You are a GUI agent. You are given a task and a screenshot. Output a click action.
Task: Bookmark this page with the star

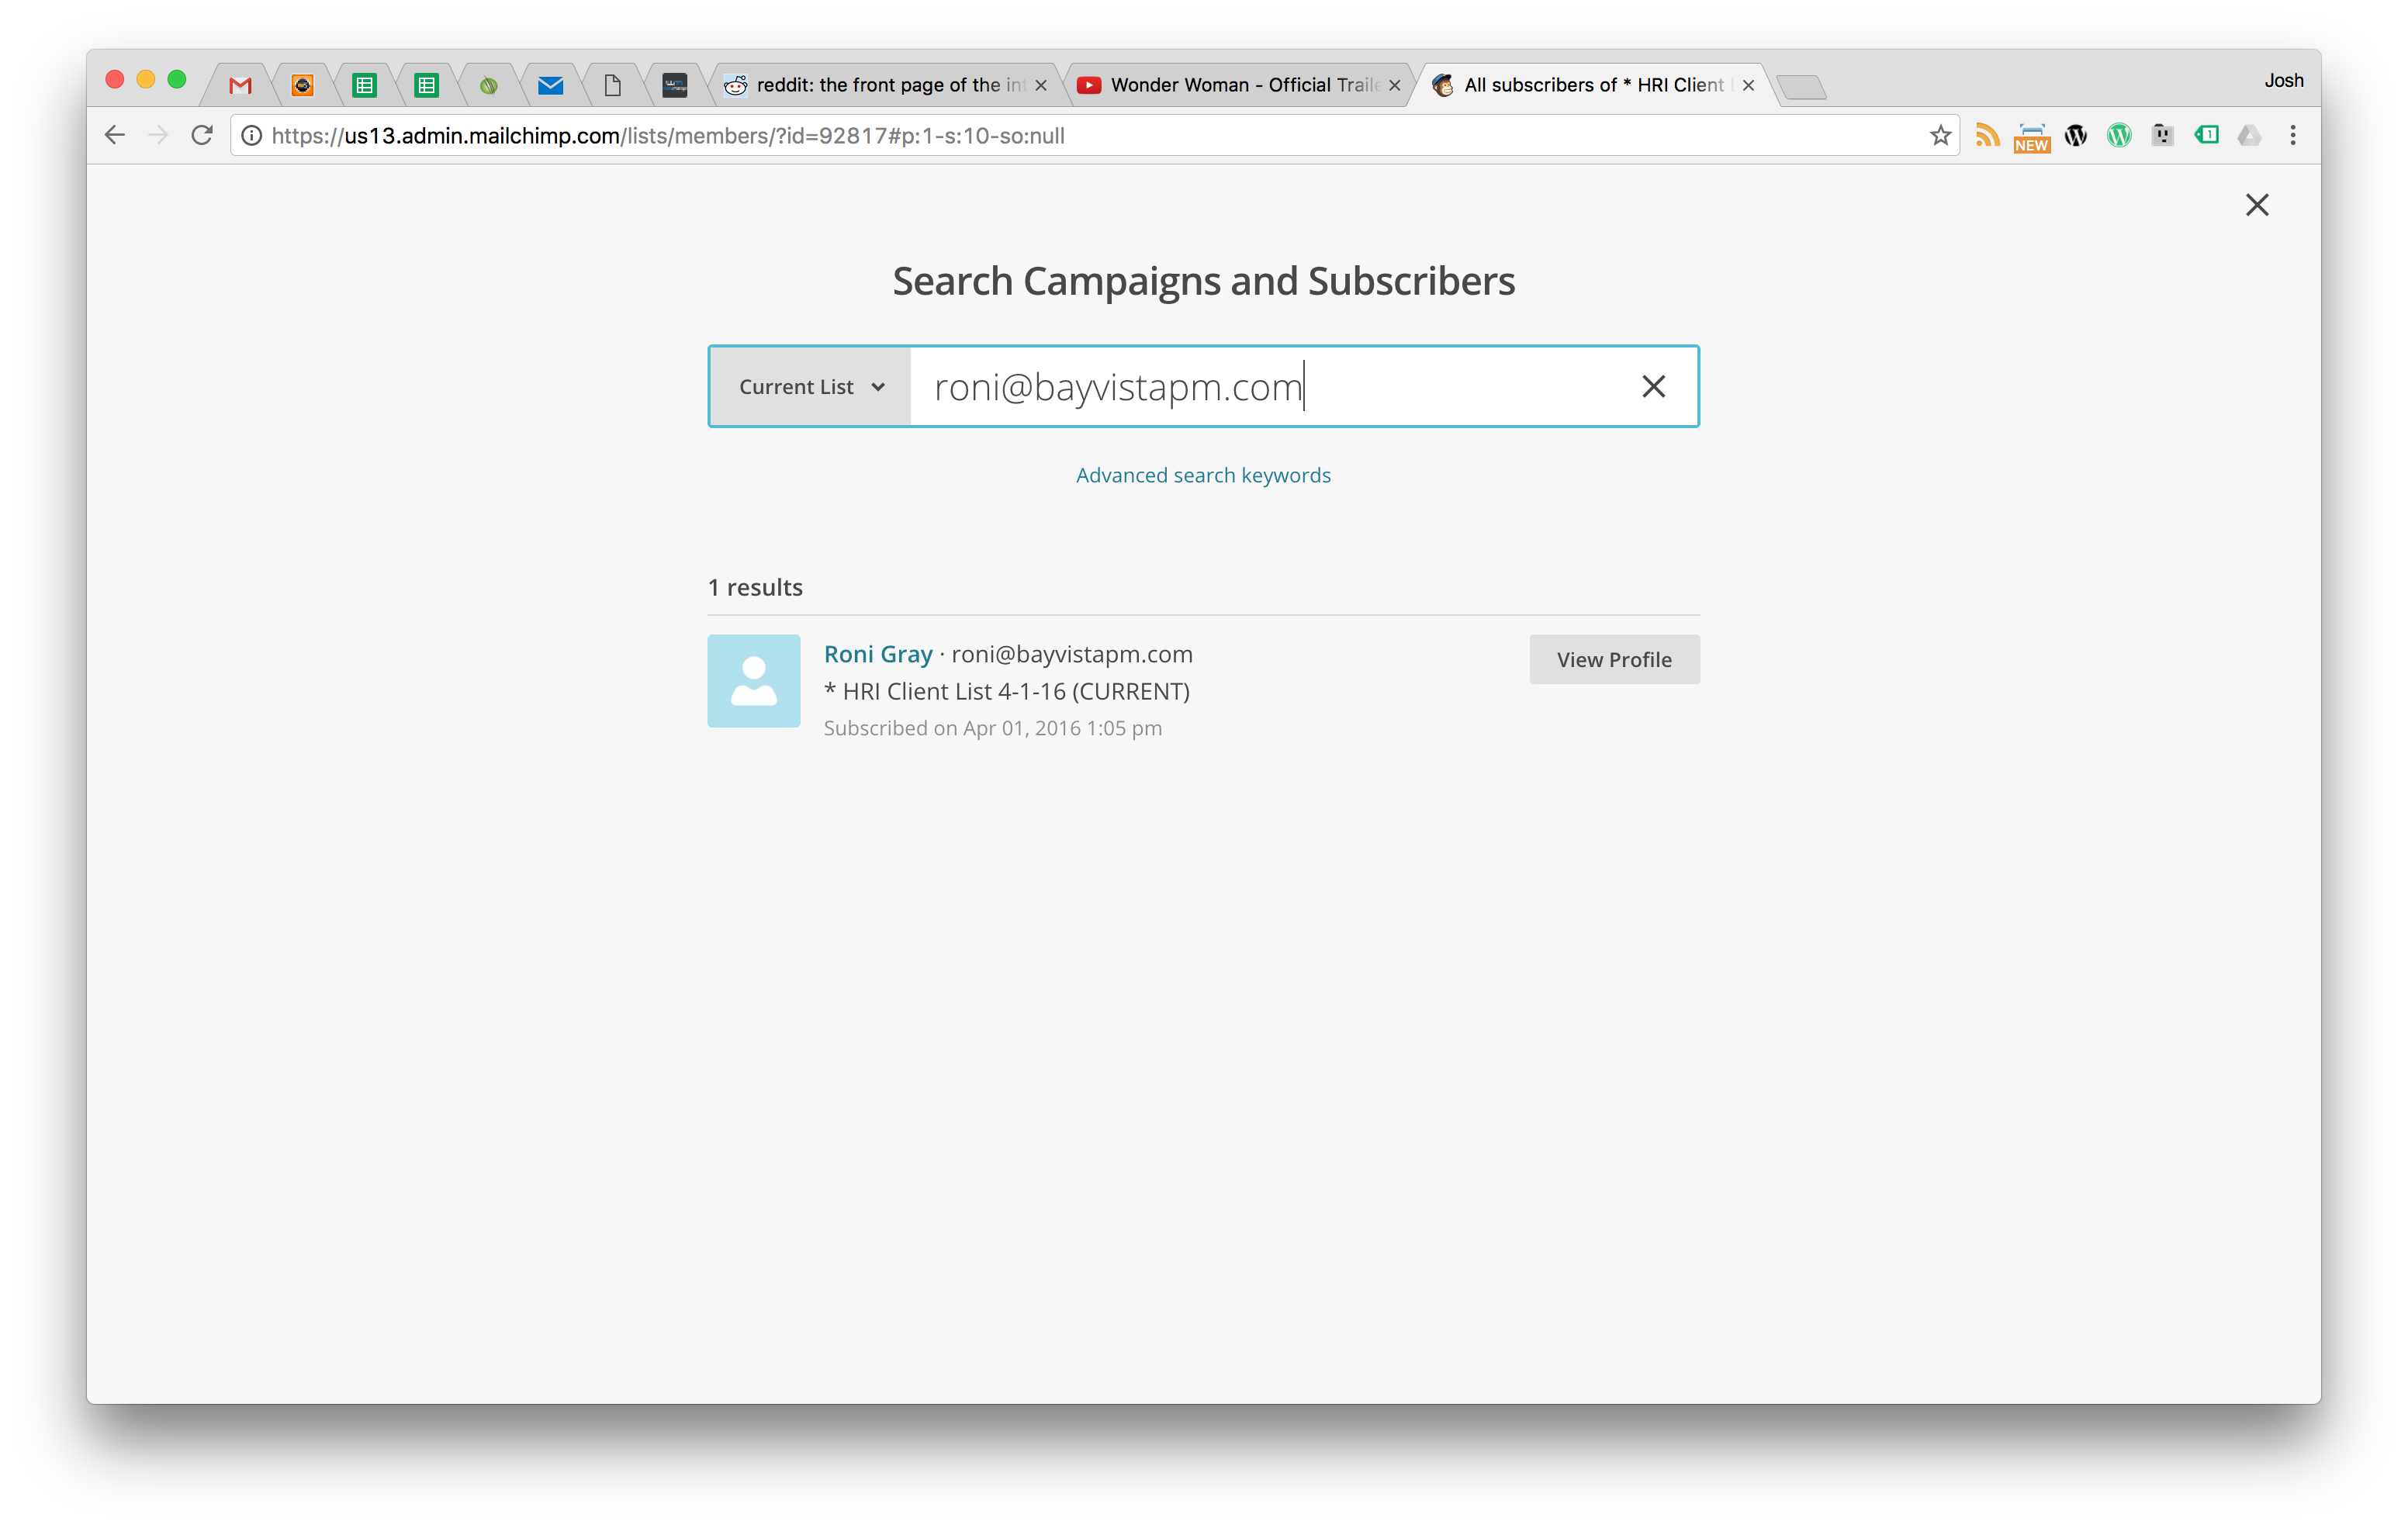point(1940,135)
